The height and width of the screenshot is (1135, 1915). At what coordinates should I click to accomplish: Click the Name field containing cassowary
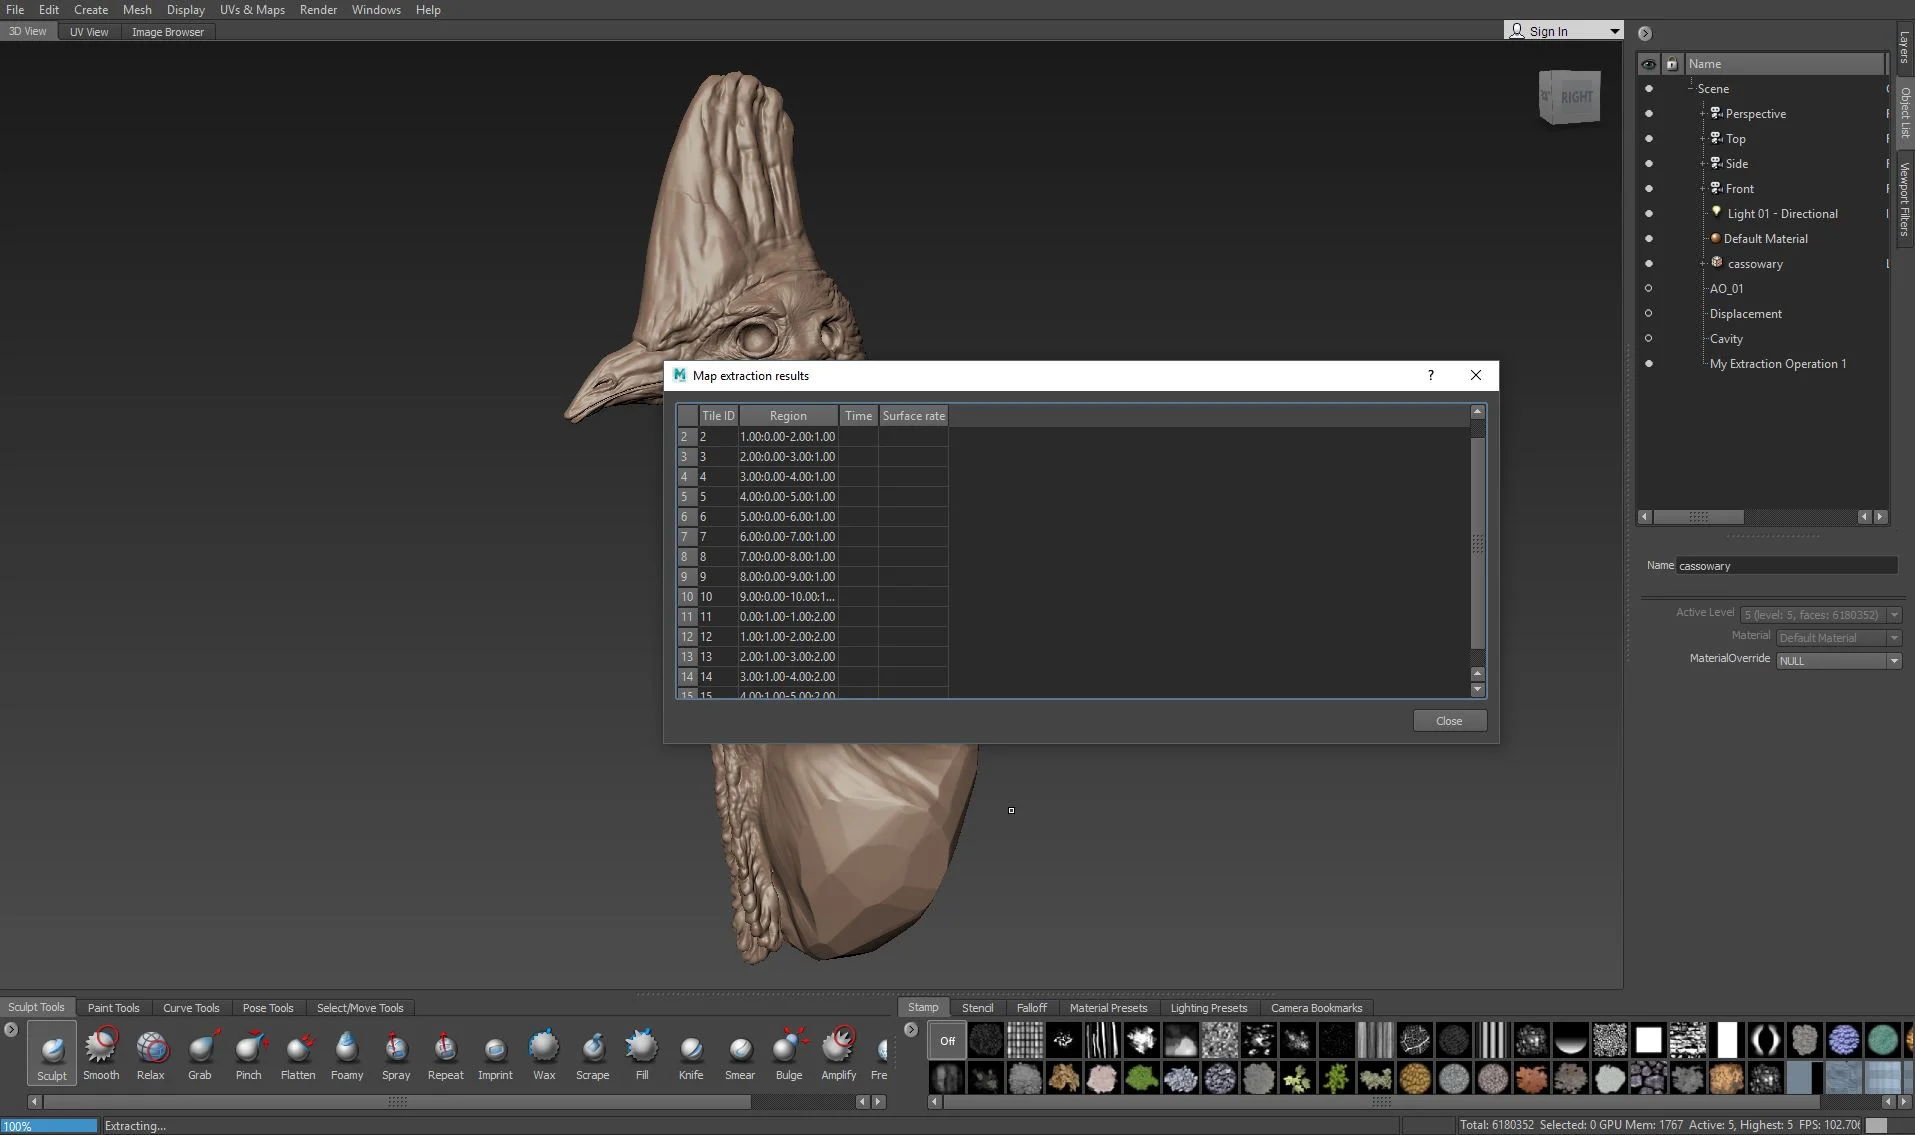point(1786,566)
